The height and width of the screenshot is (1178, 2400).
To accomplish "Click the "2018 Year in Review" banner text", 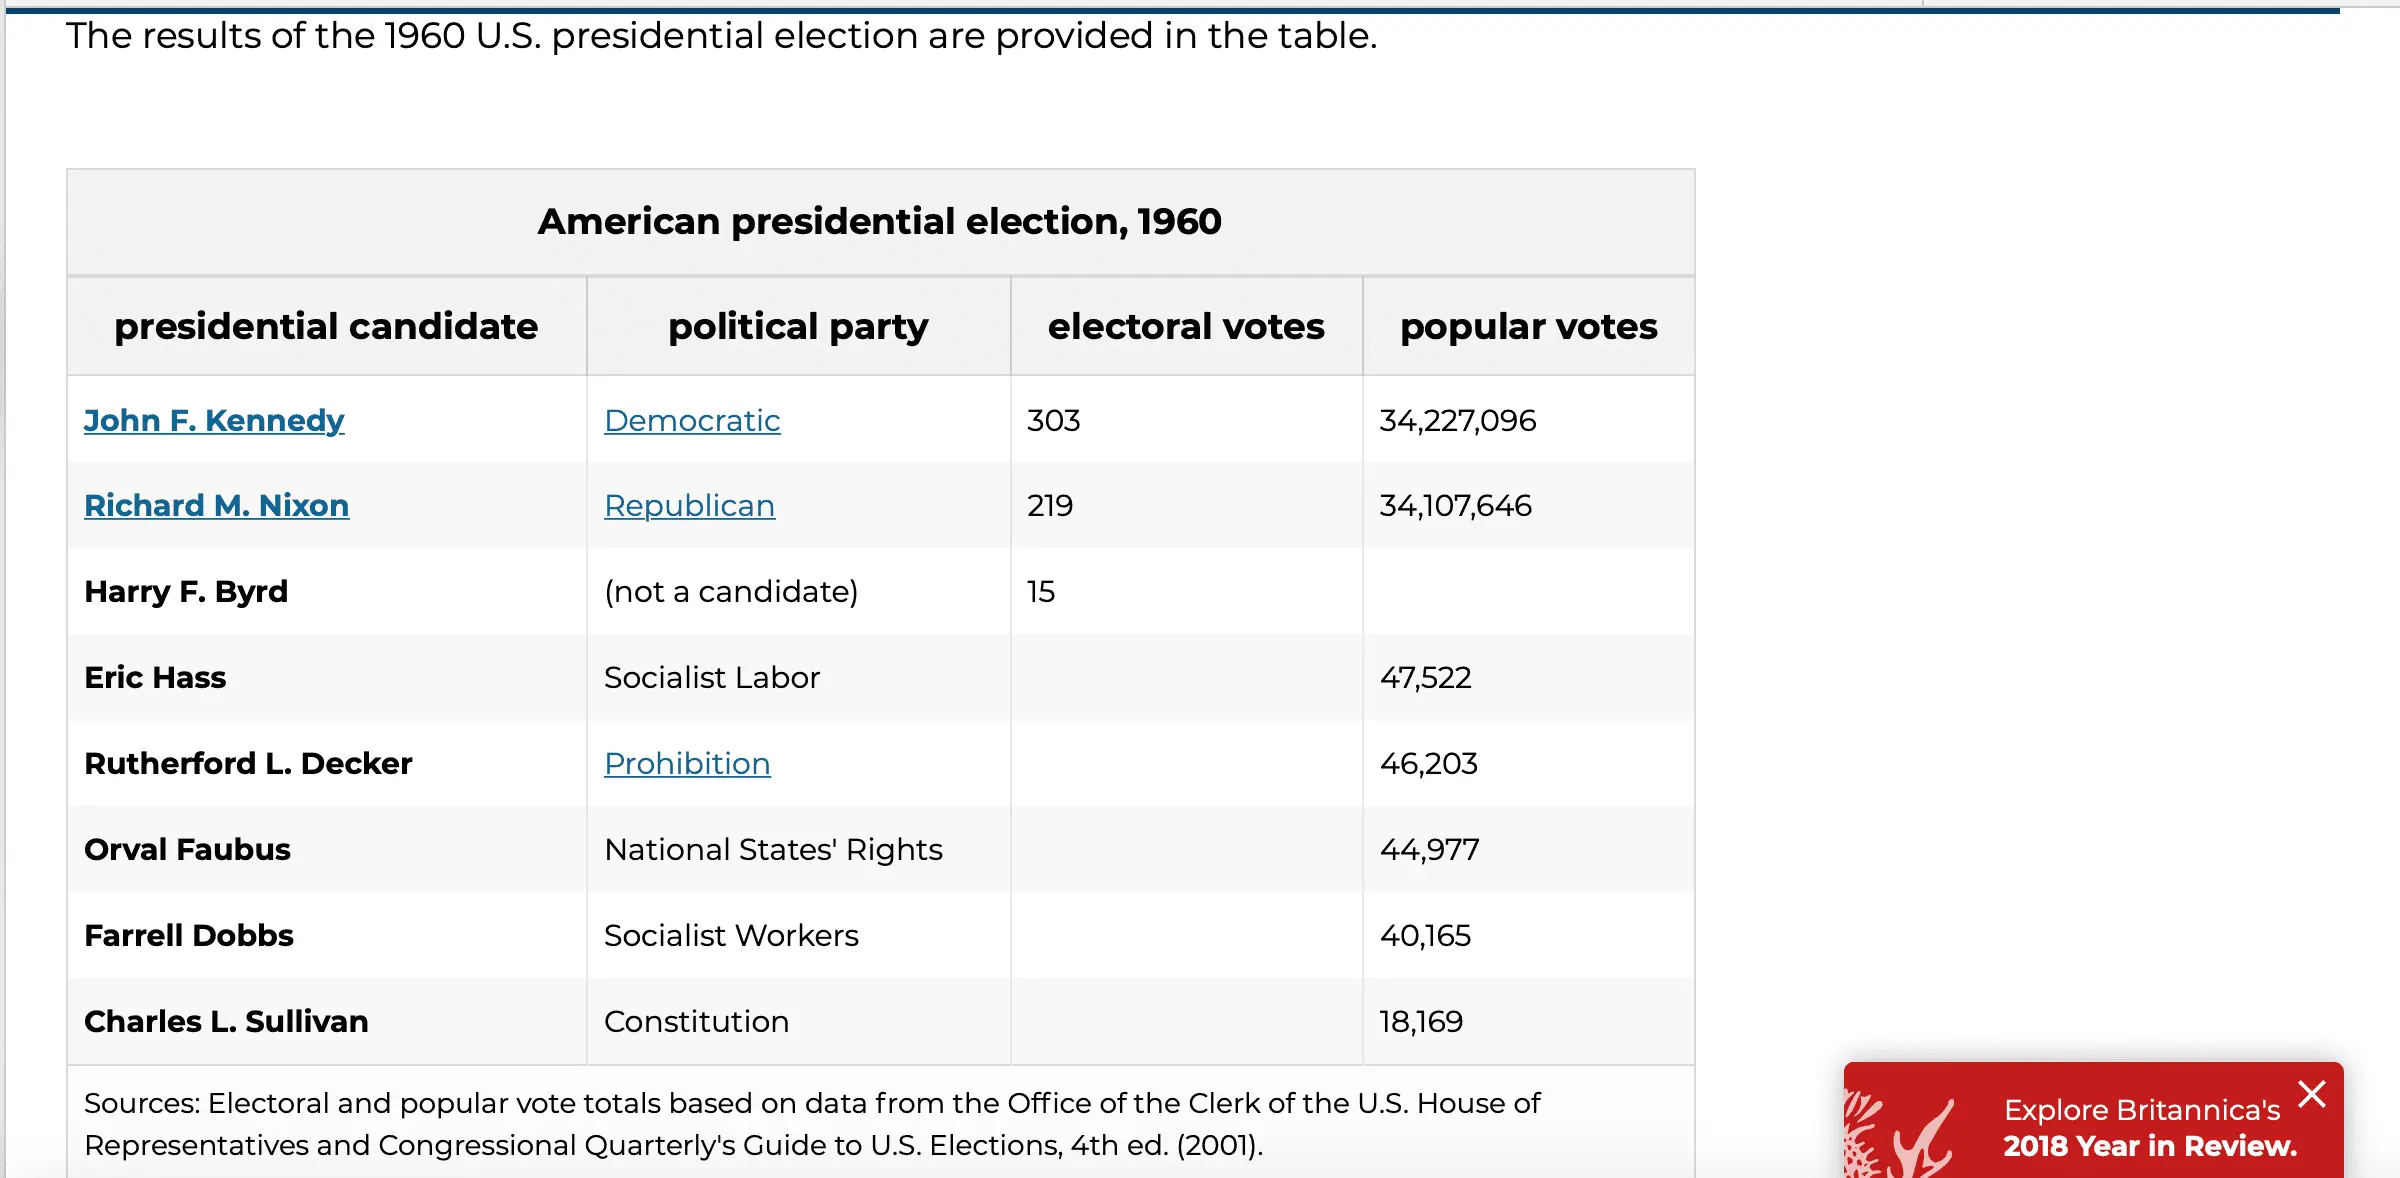I will tap(2150, 1146).
